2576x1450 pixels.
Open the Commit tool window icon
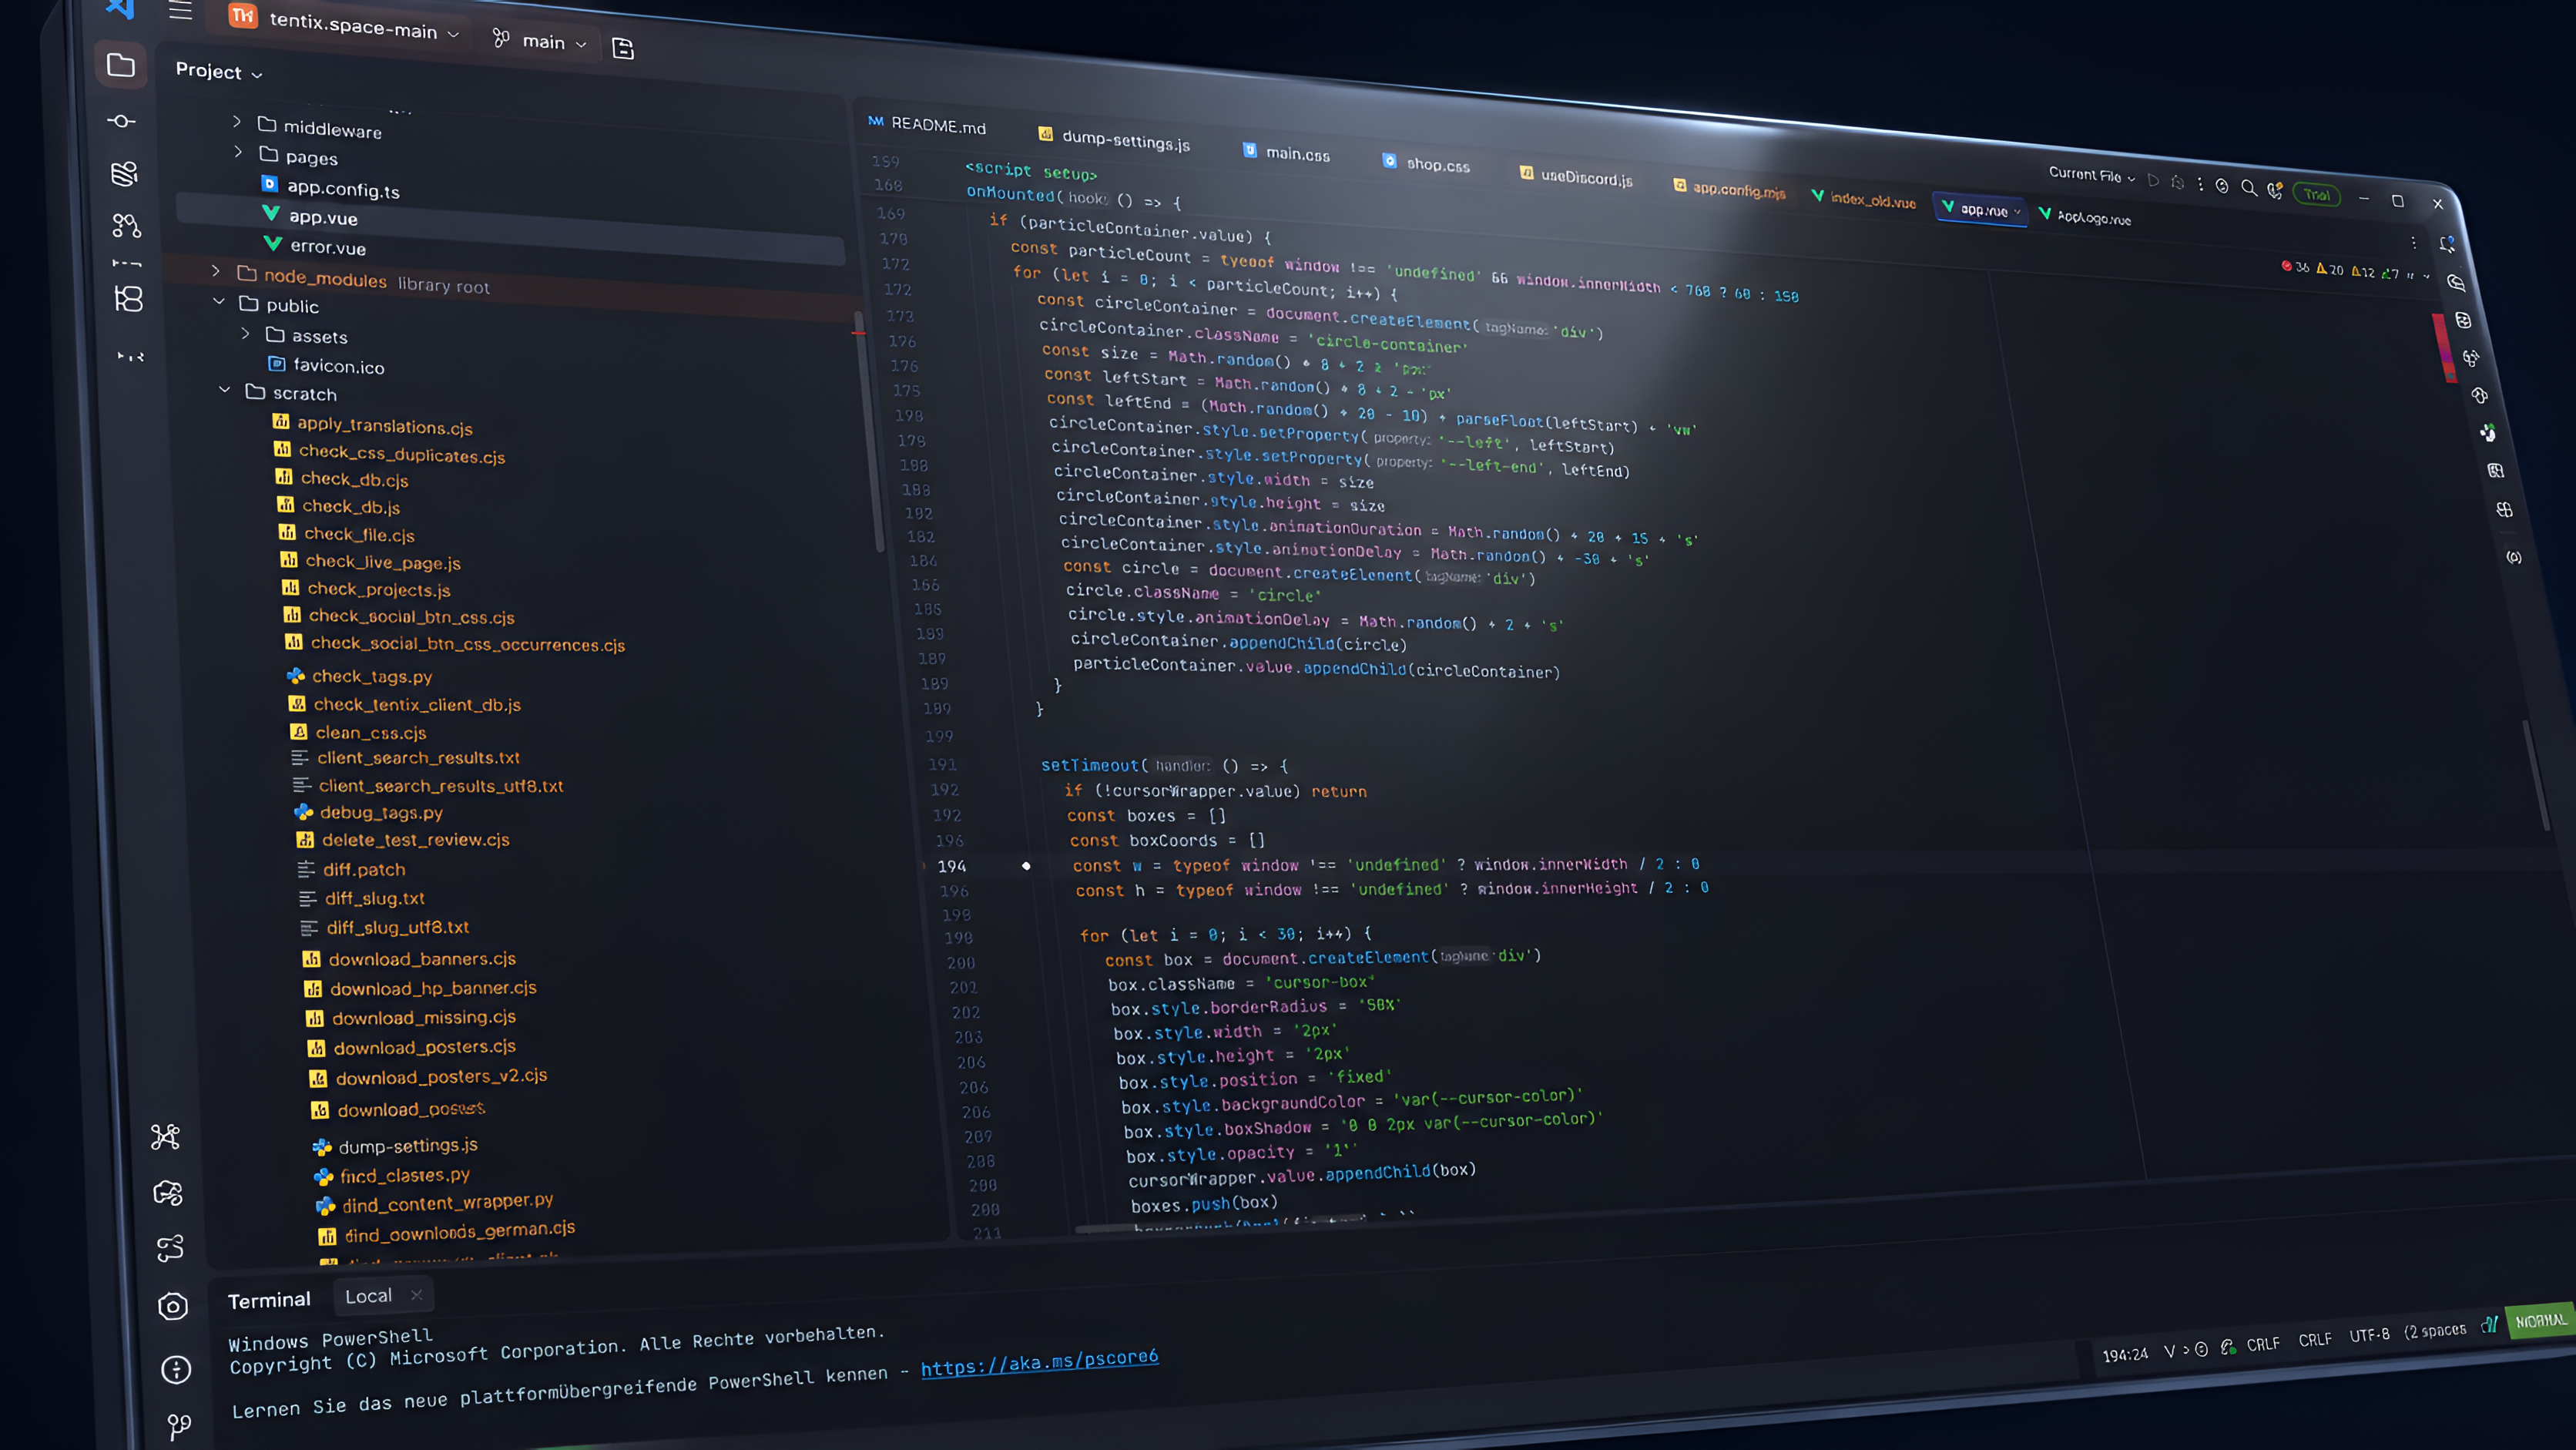tap(121, 121)
